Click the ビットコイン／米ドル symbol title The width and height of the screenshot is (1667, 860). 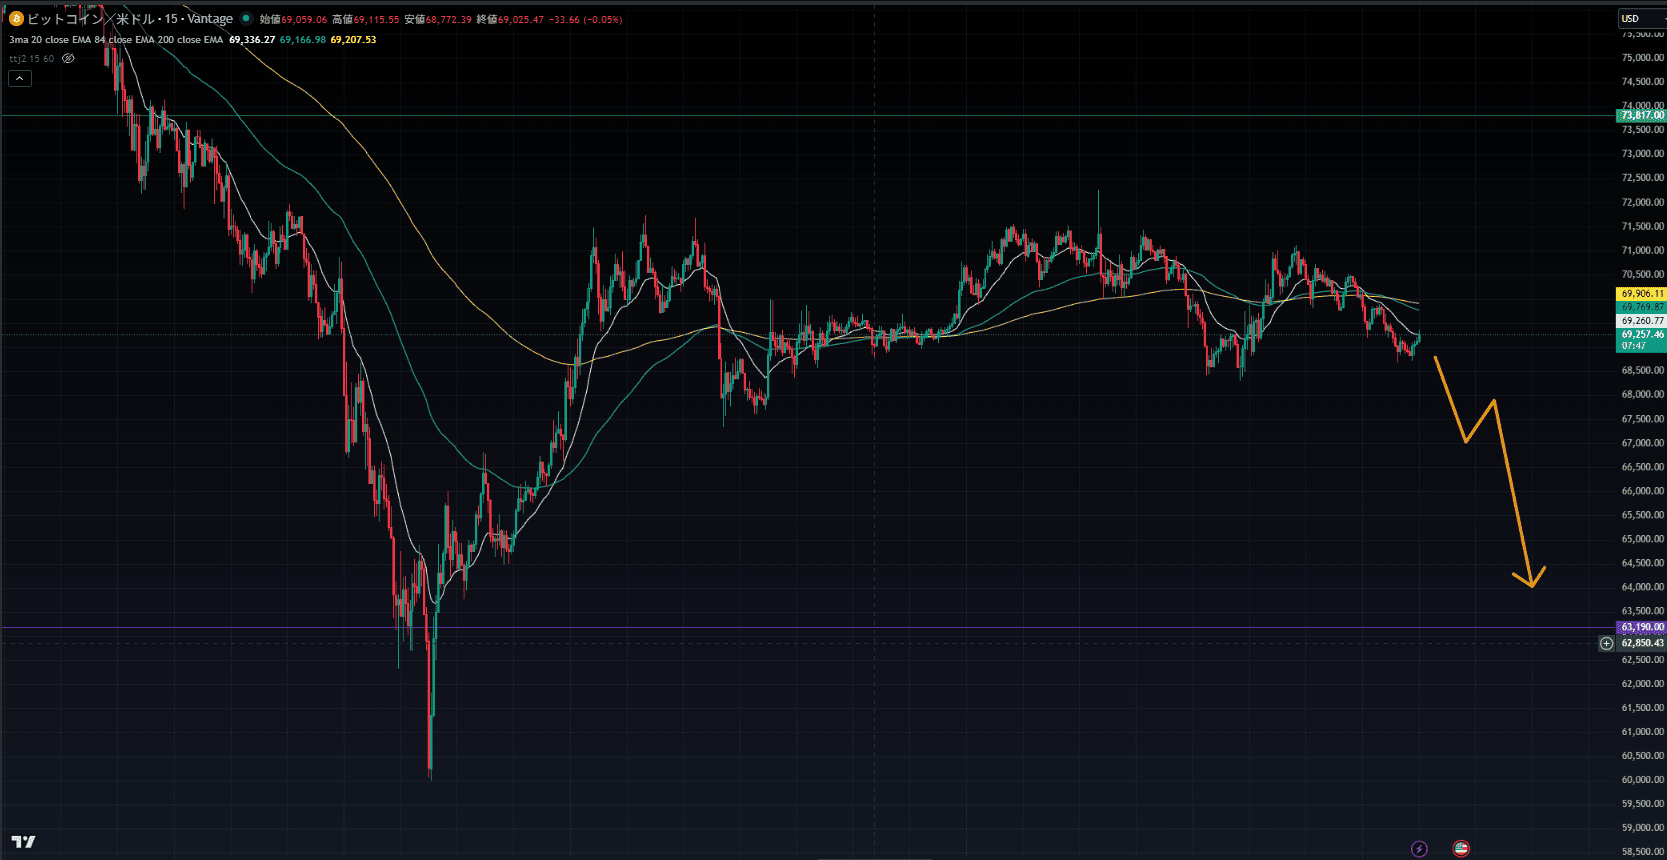click(x=90, y=19)
